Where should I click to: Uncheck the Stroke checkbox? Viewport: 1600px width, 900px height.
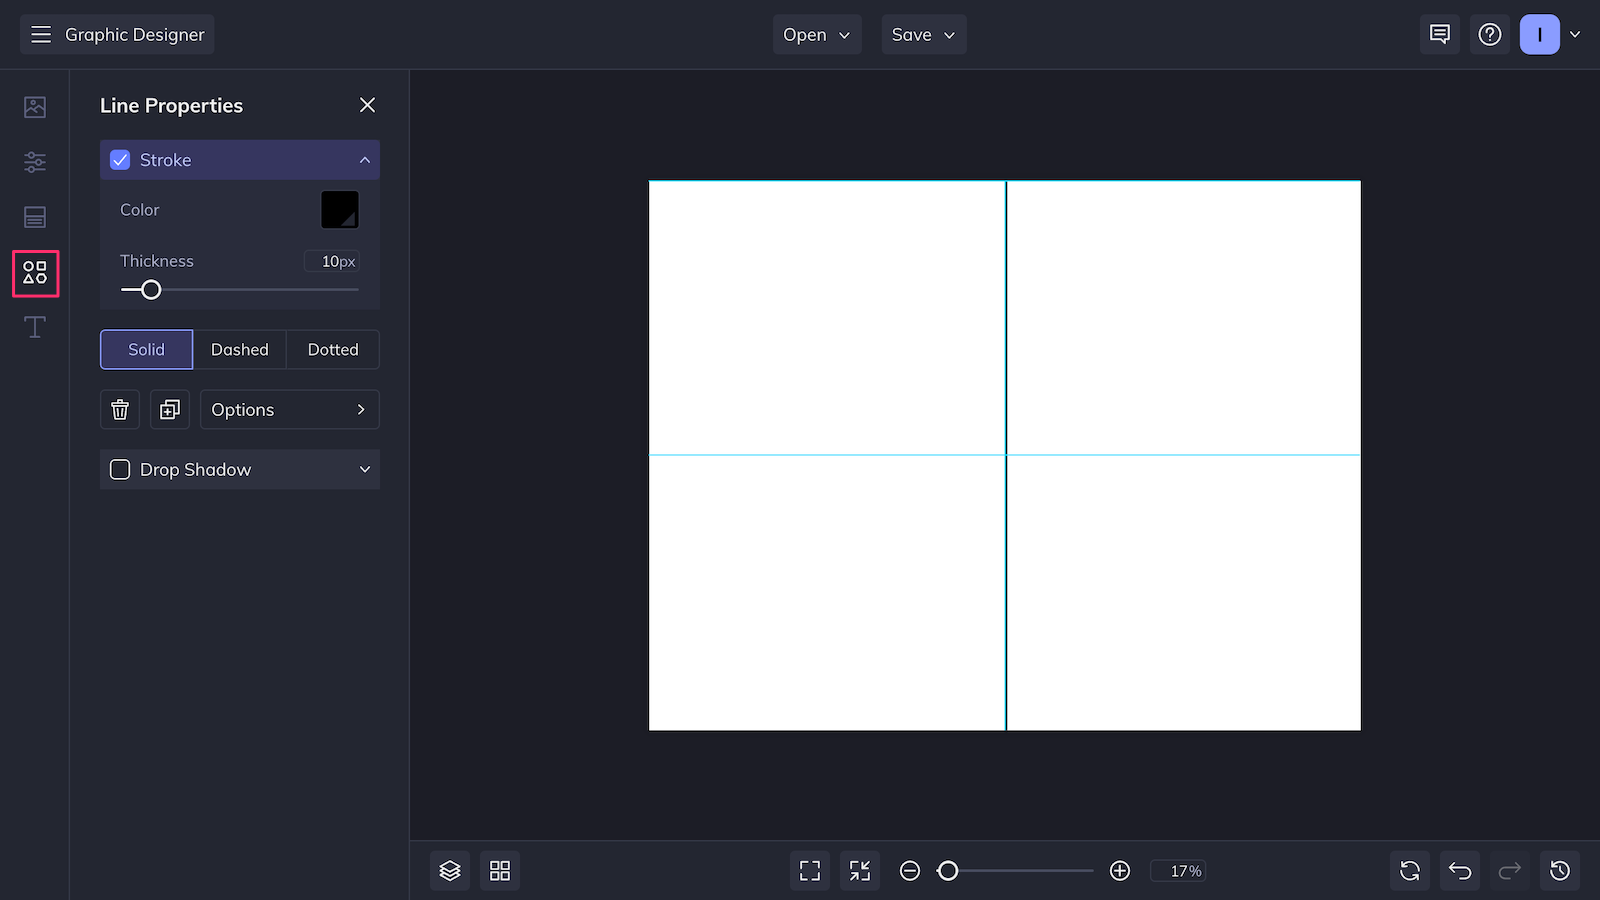pyautogui.click(x=120, y=160)
